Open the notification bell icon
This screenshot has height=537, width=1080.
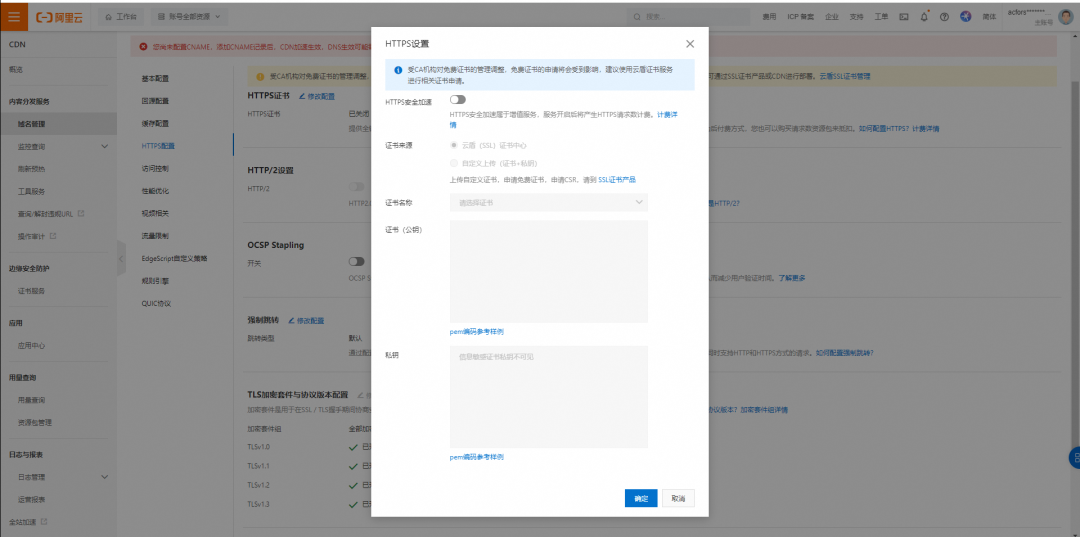924,17
